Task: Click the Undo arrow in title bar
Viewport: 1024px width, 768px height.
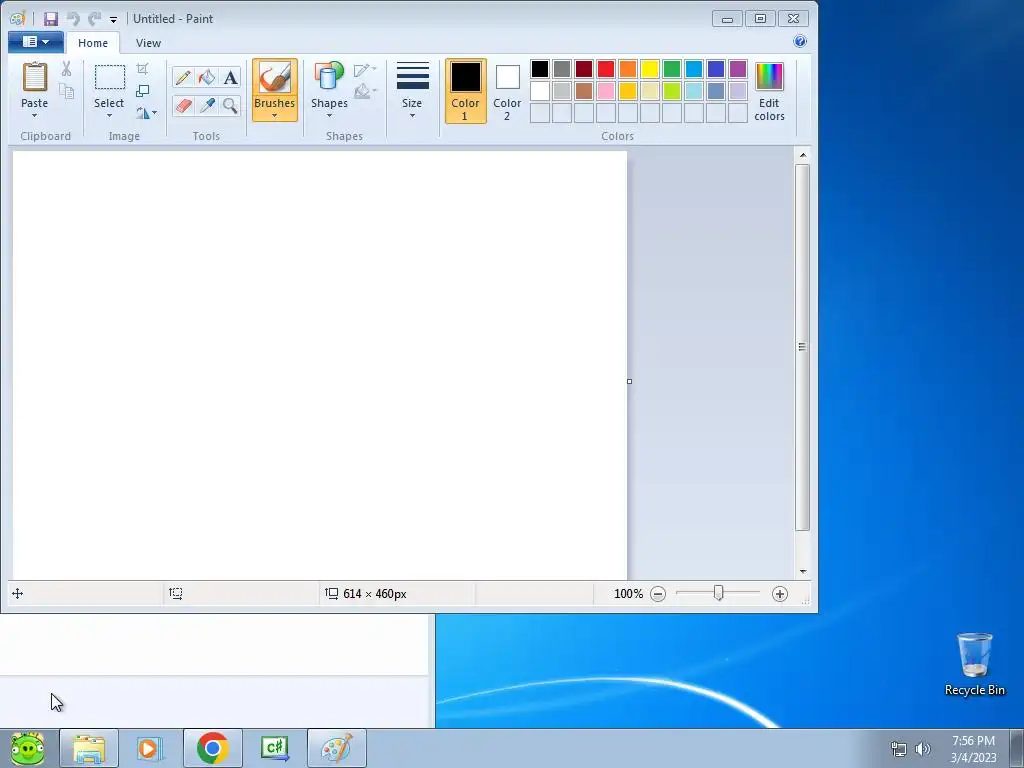Action: click(x=73, y=19)
